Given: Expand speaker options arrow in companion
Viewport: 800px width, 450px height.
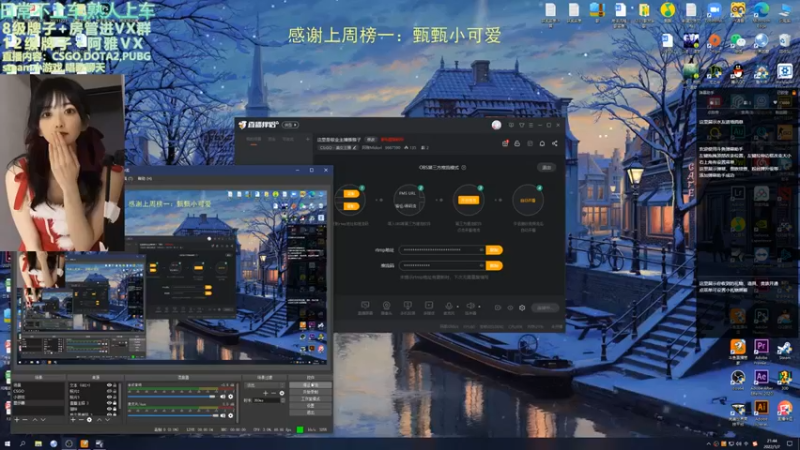Looking at the screenshot, I should [479, 307].
